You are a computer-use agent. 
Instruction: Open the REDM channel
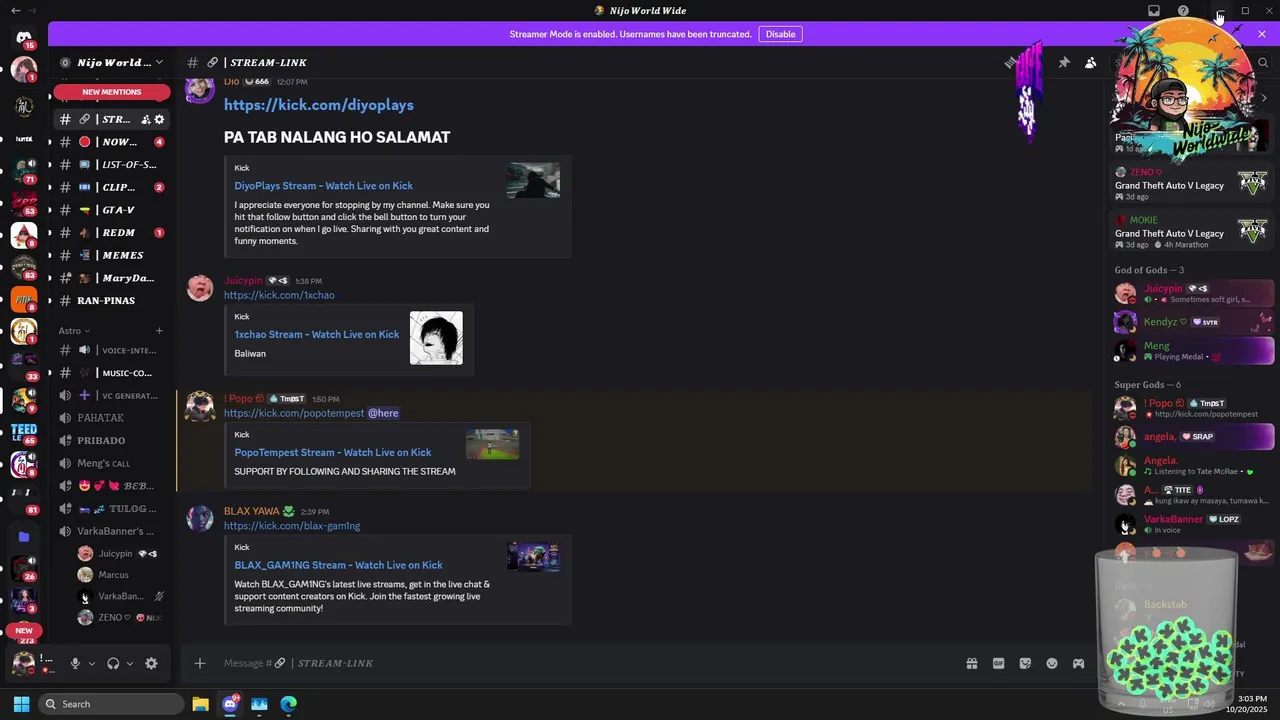(x=112, y=232)
